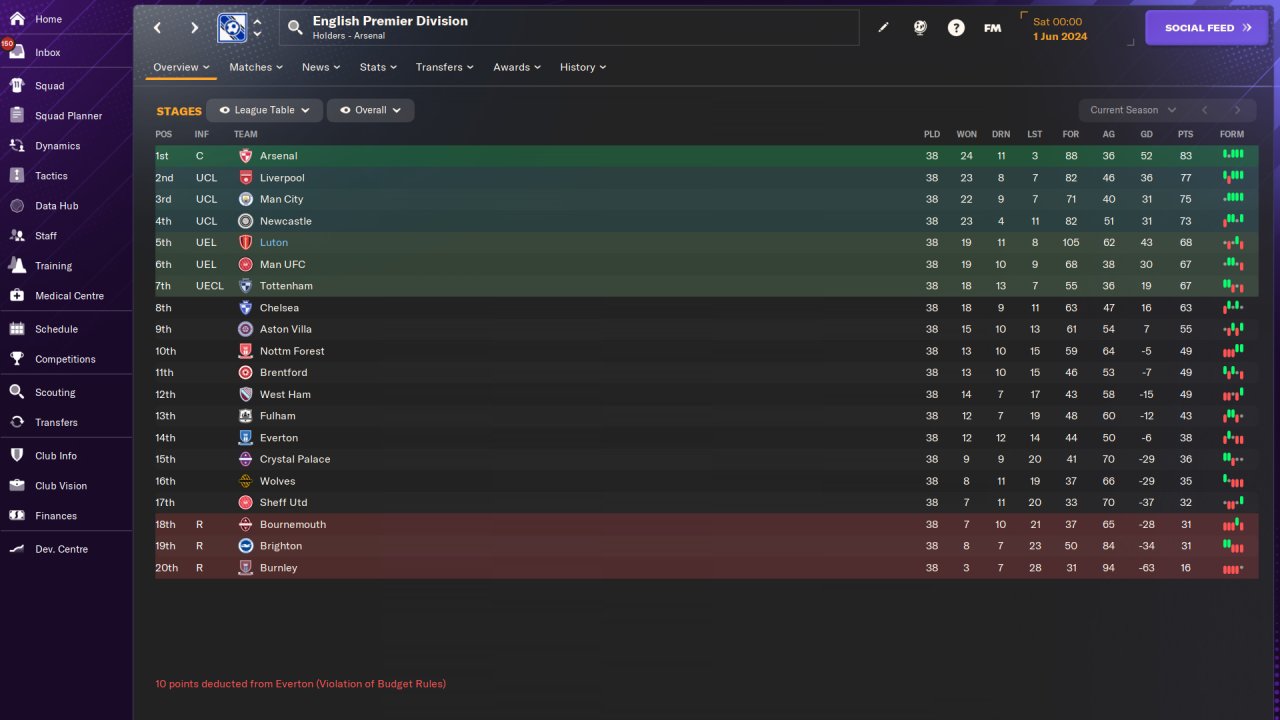Select the History tab
Image resolution: width=1280 pixels, height=720 pixels.
pos(582,67)
